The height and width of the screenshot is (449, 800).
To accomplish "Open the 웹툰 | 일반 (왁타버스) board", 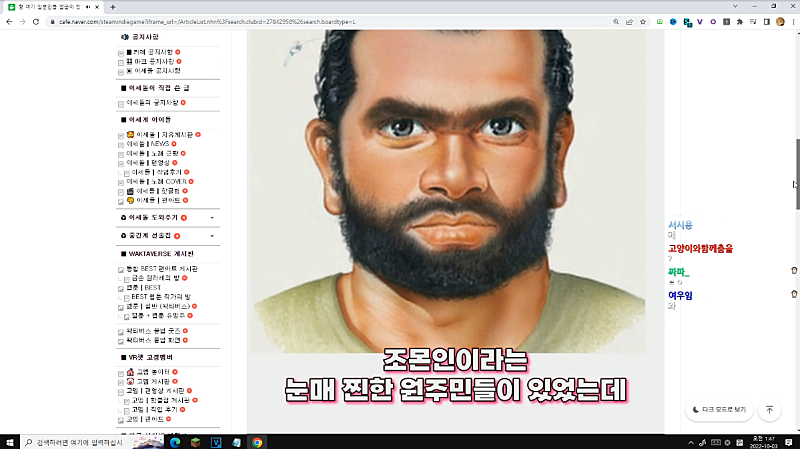I will [x=158, y=306].
